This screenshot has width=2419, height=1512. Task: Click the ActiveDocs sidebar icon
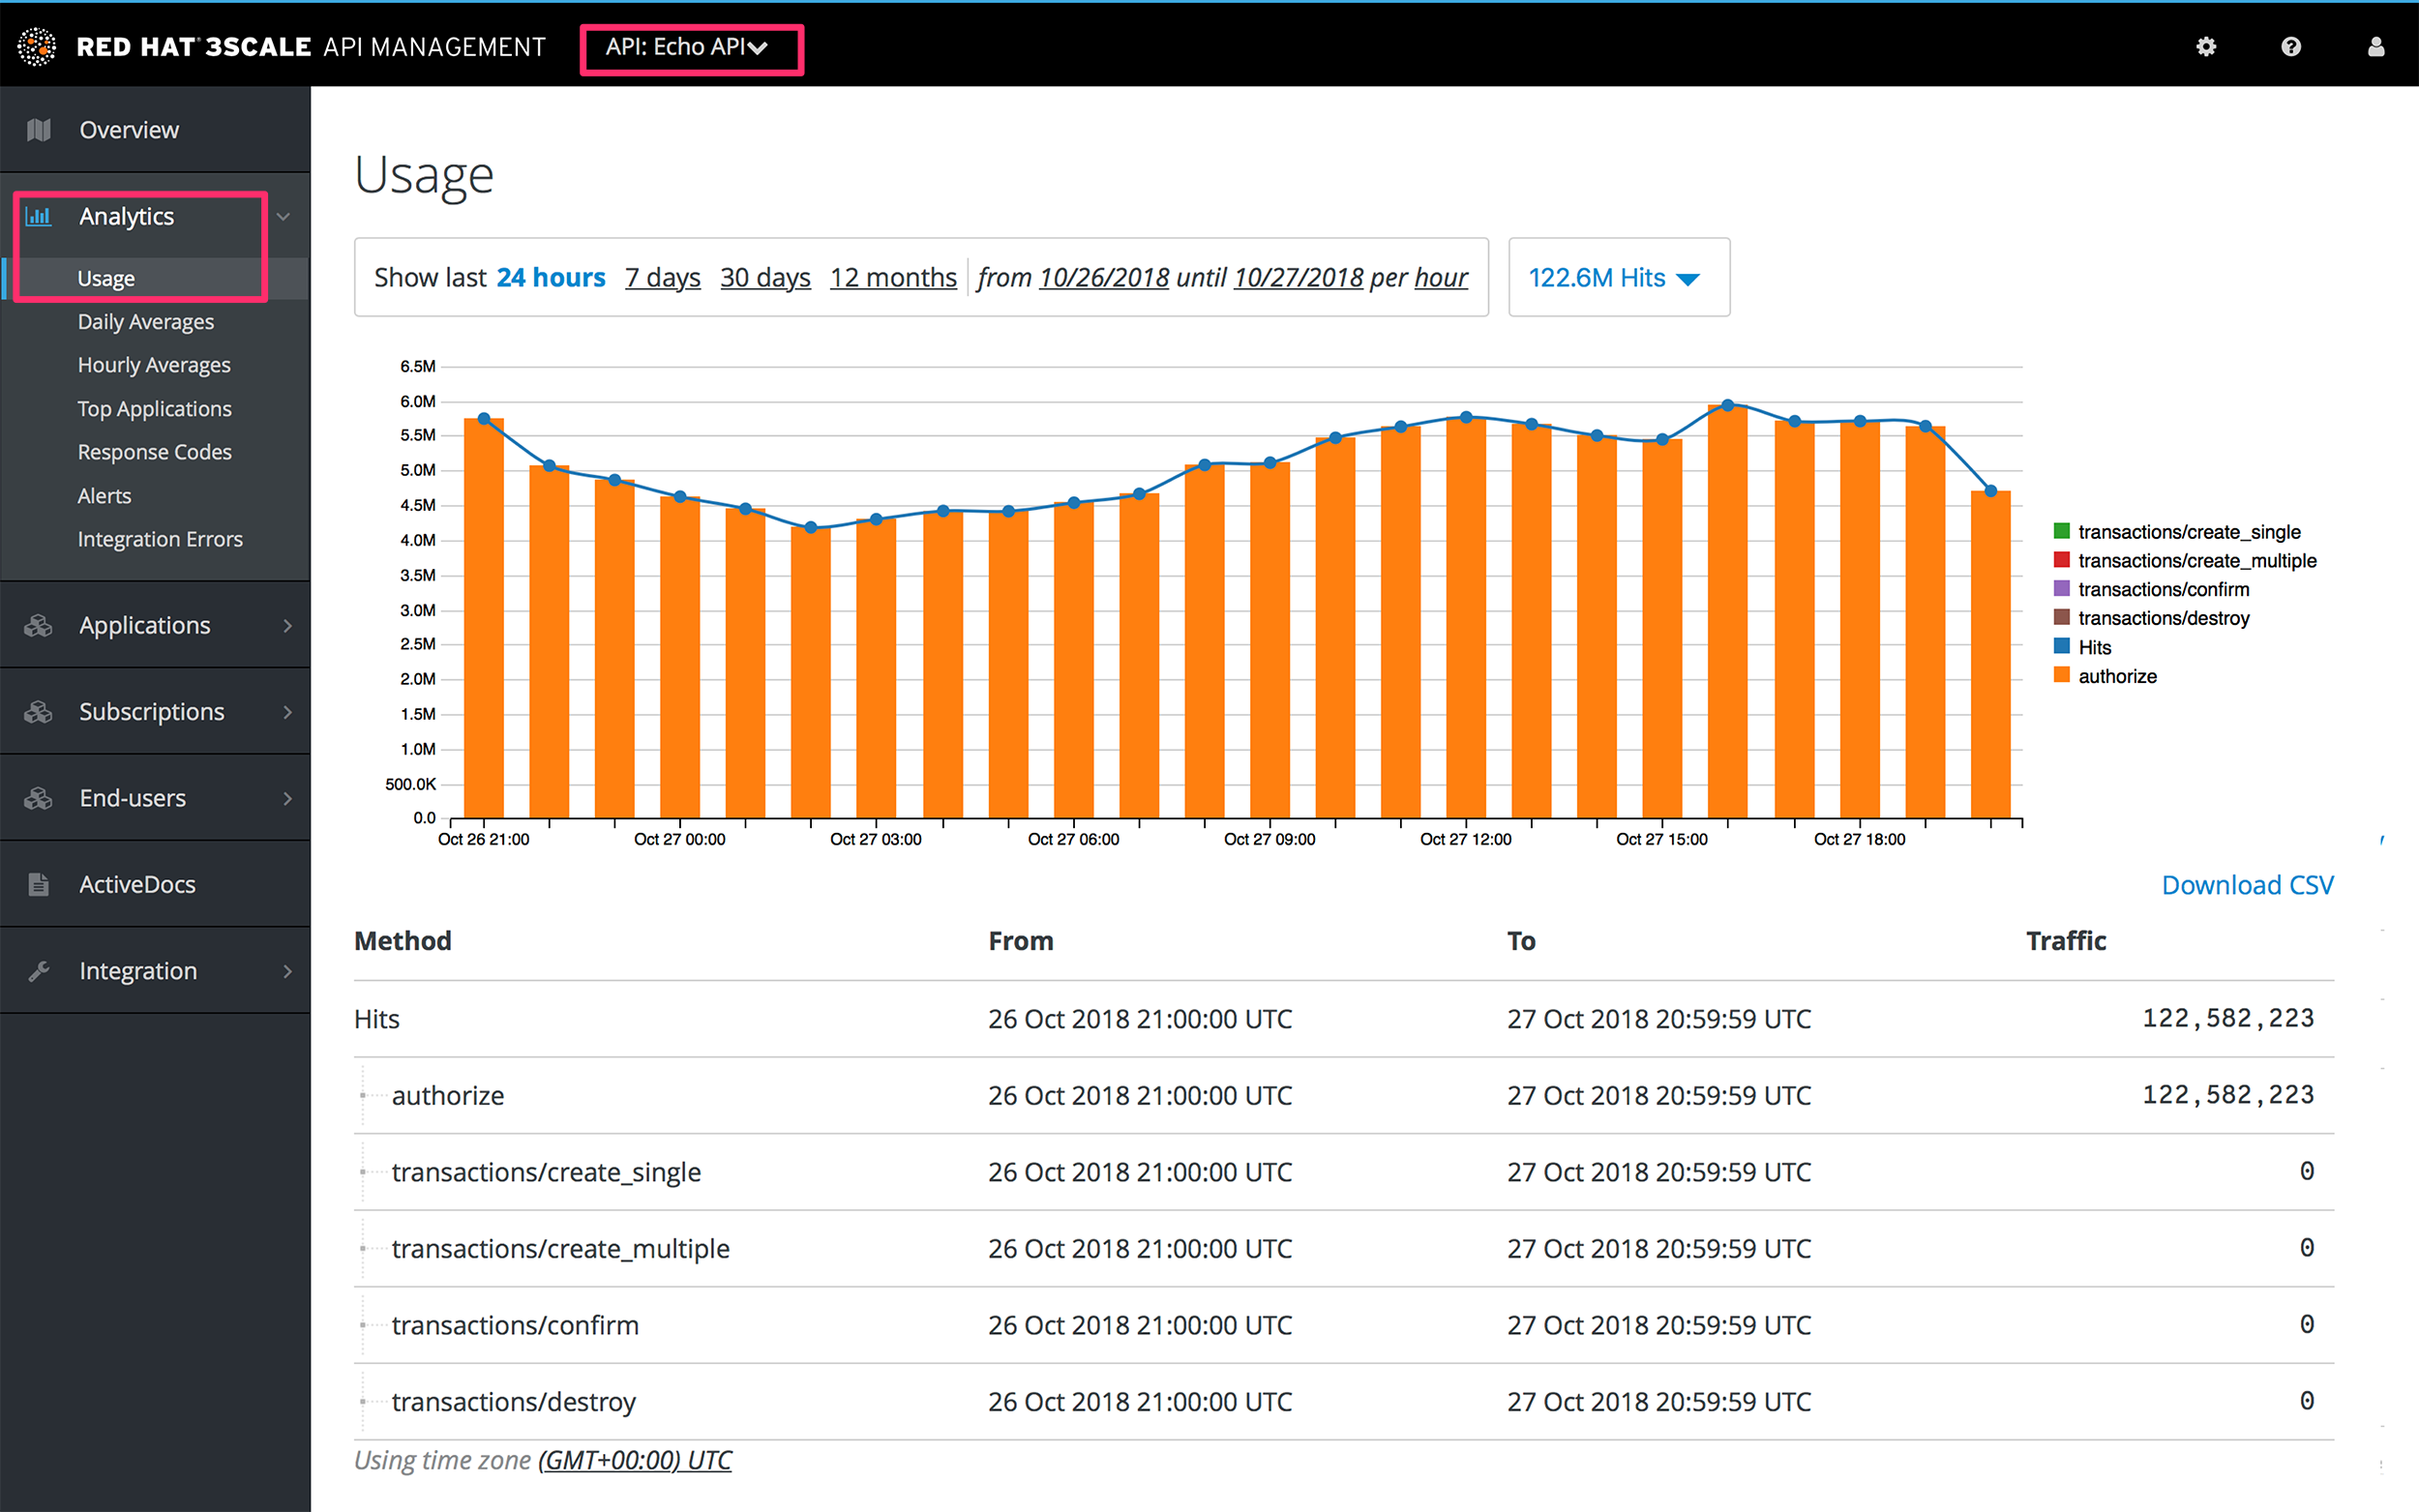click(39, 883)
